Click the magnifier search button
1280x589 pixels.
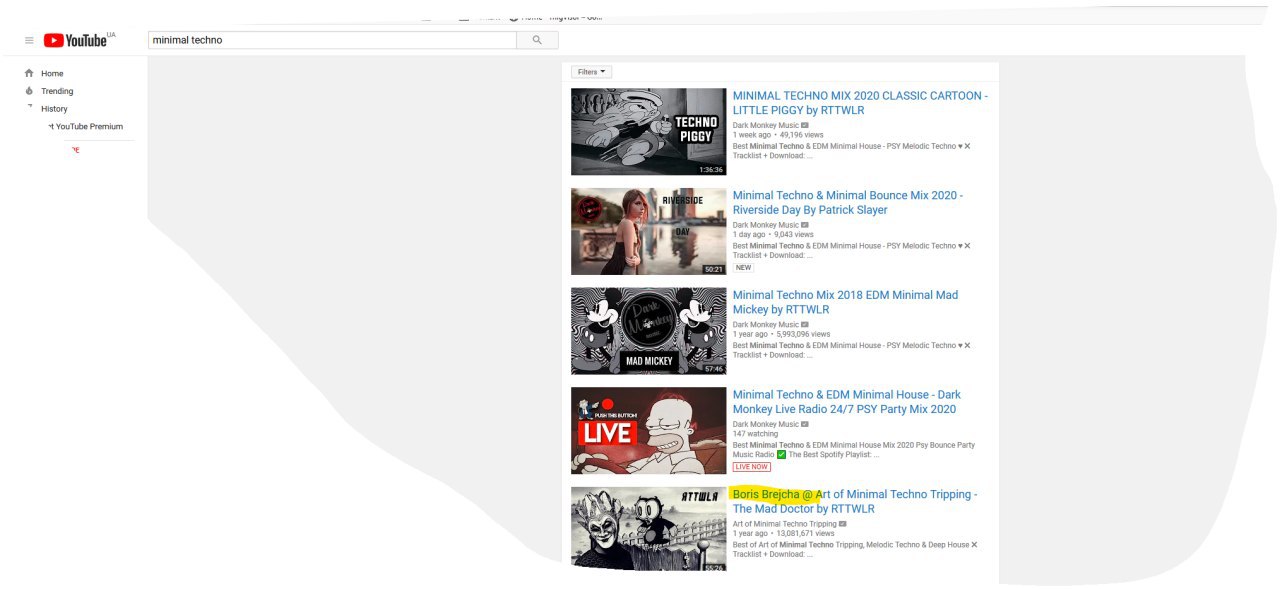537,40
